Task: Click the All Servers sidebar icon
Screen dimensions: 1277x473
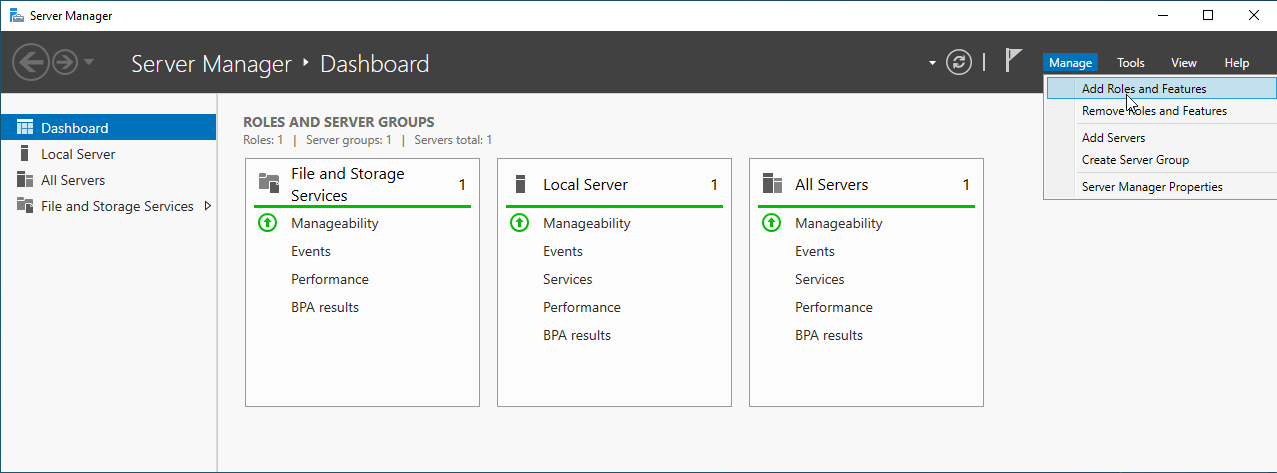Action: pos(24,180)
